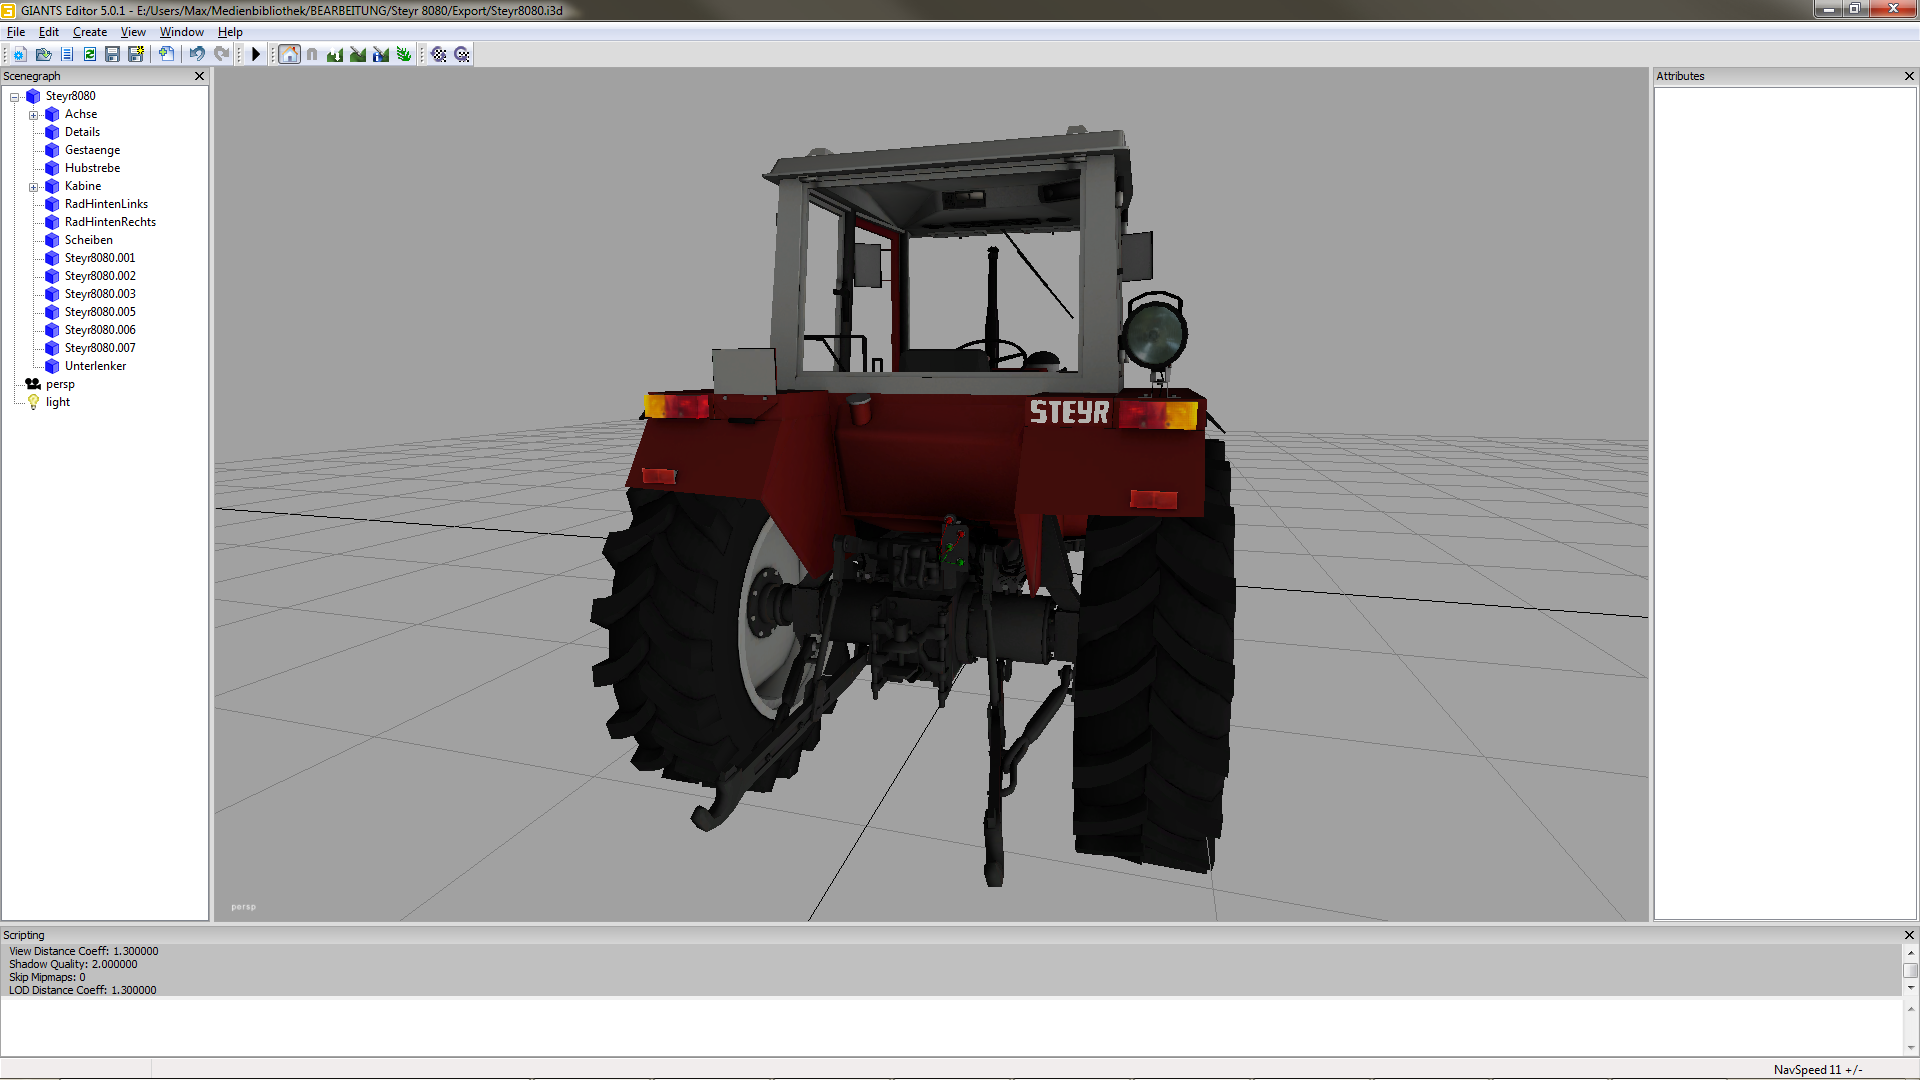Click the first checkered circular-arrow icon
The height and width of the screenshot is (1080, 1920).
click(439, 54)
